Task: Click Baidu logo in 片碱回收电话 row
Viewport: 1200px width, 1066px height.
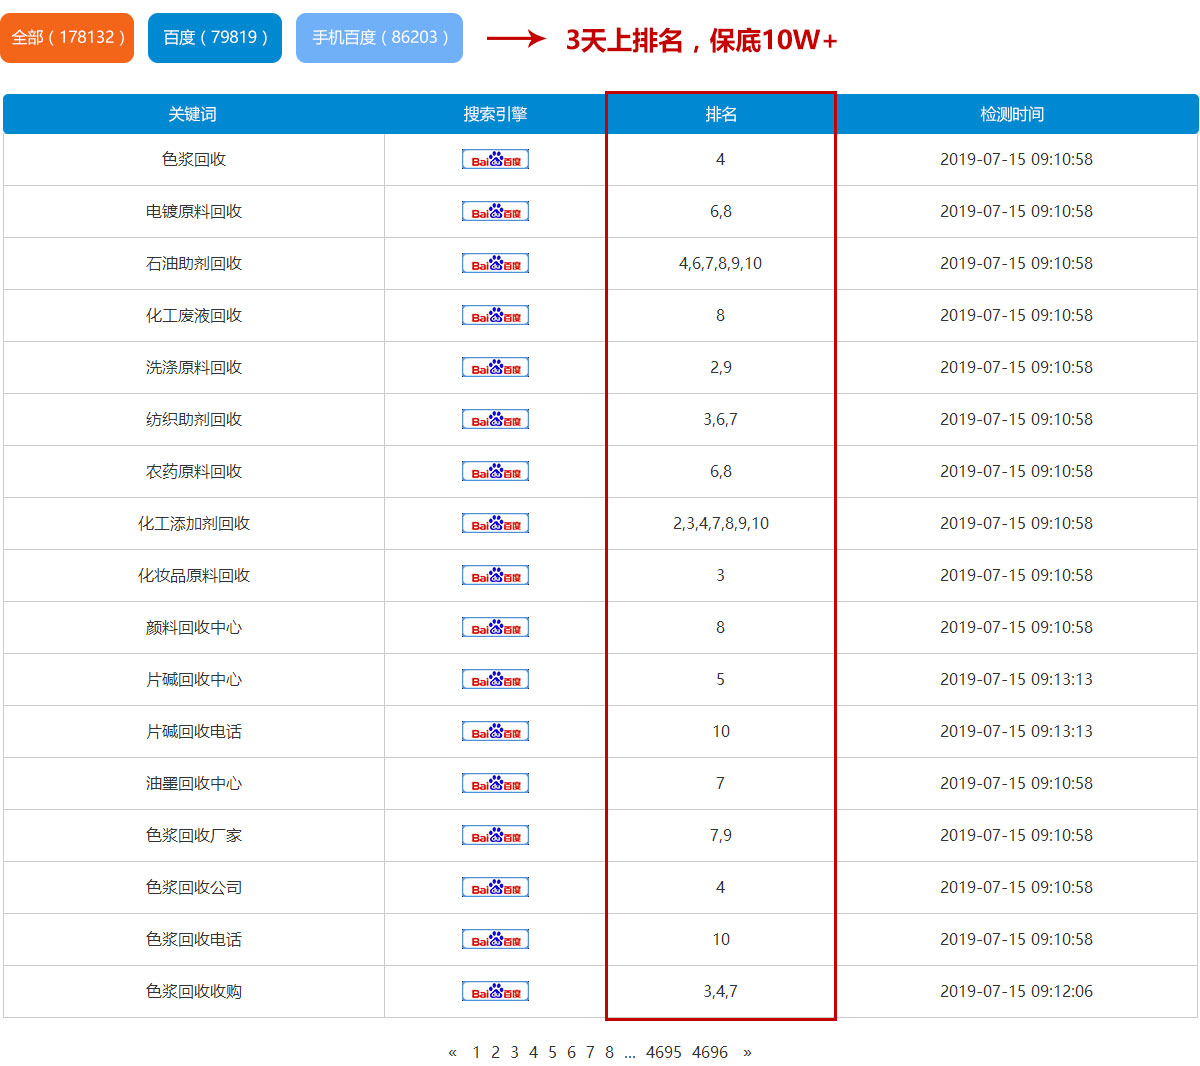Action: click(495, 731)
